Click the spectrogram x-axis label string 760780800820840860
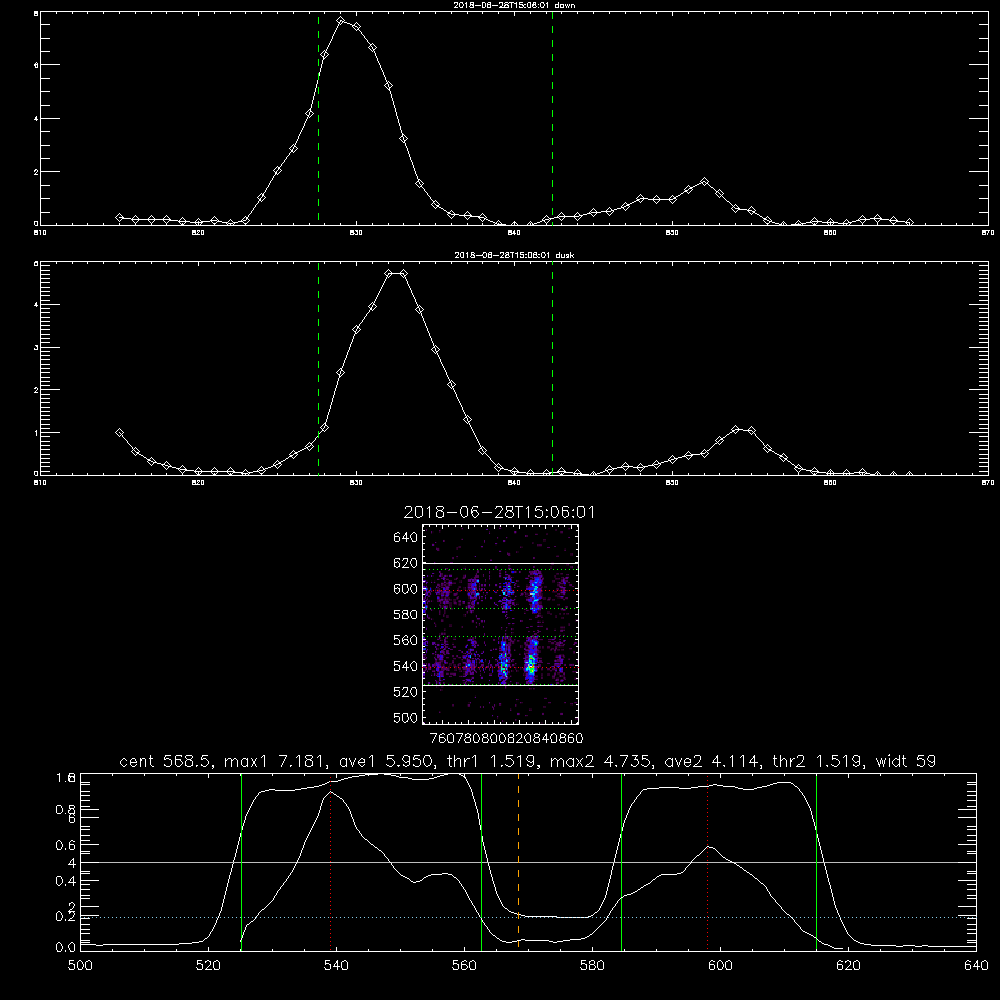This screenshot has height=1000, width=1000. pos(506,739)
